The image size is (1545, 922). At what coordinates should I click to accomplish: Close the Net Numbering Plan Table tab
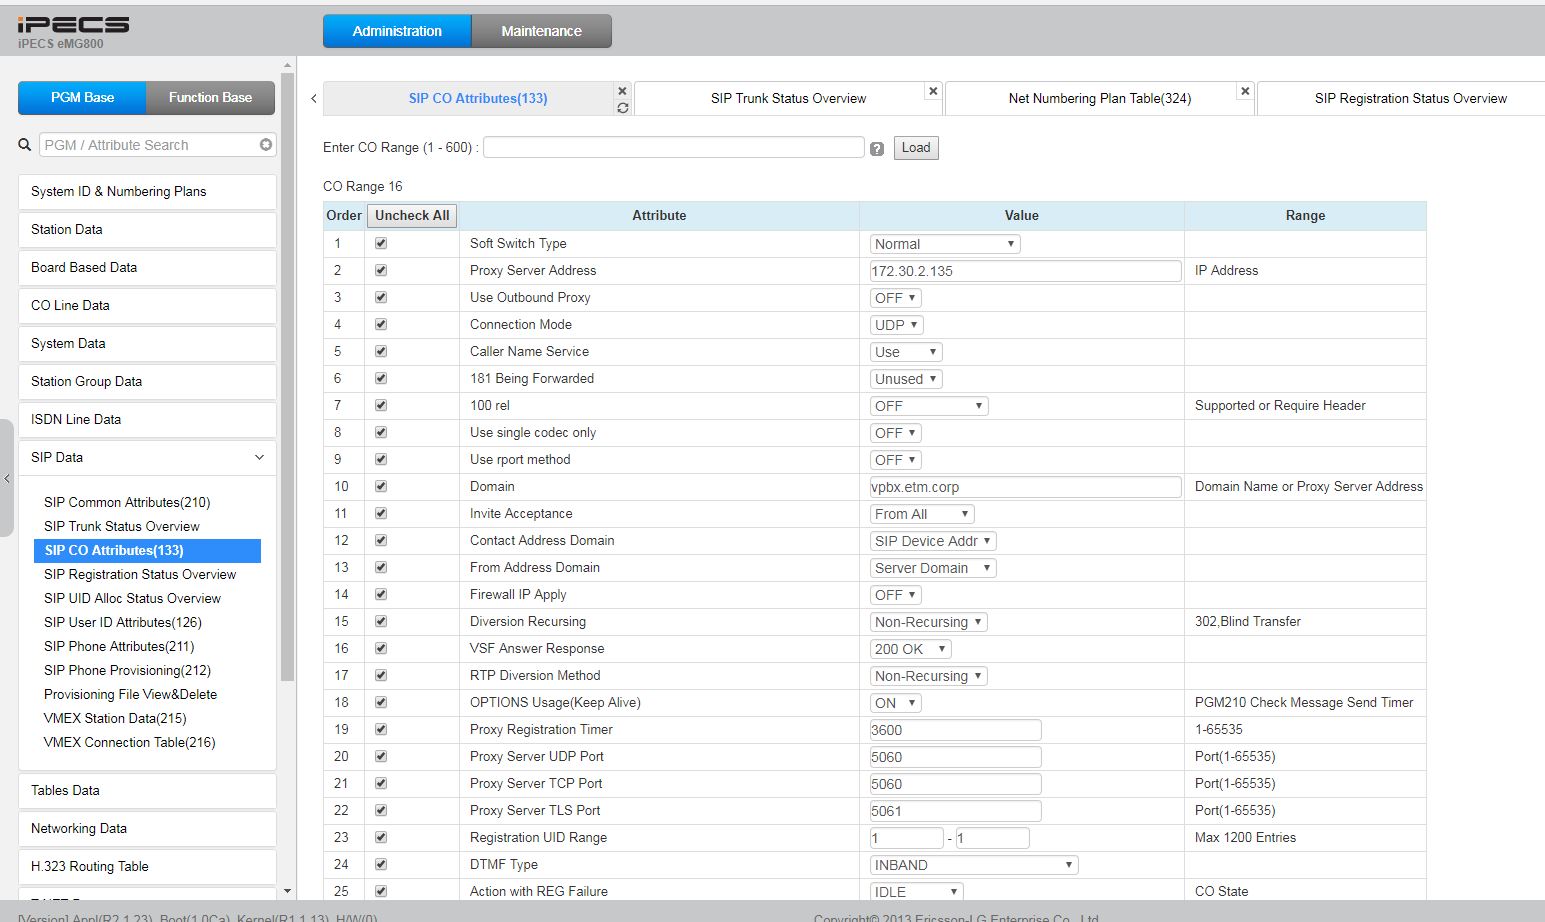coord(1245,91)
